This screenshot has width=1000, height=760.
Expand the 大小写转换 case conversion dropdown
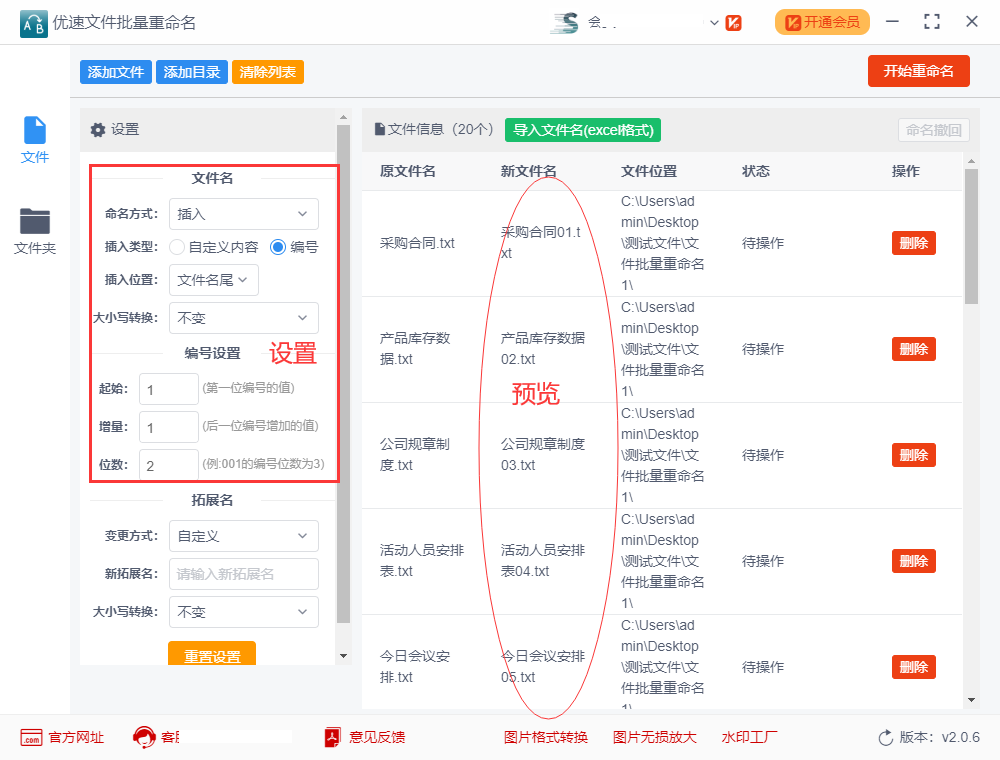[x=243, y=318]
